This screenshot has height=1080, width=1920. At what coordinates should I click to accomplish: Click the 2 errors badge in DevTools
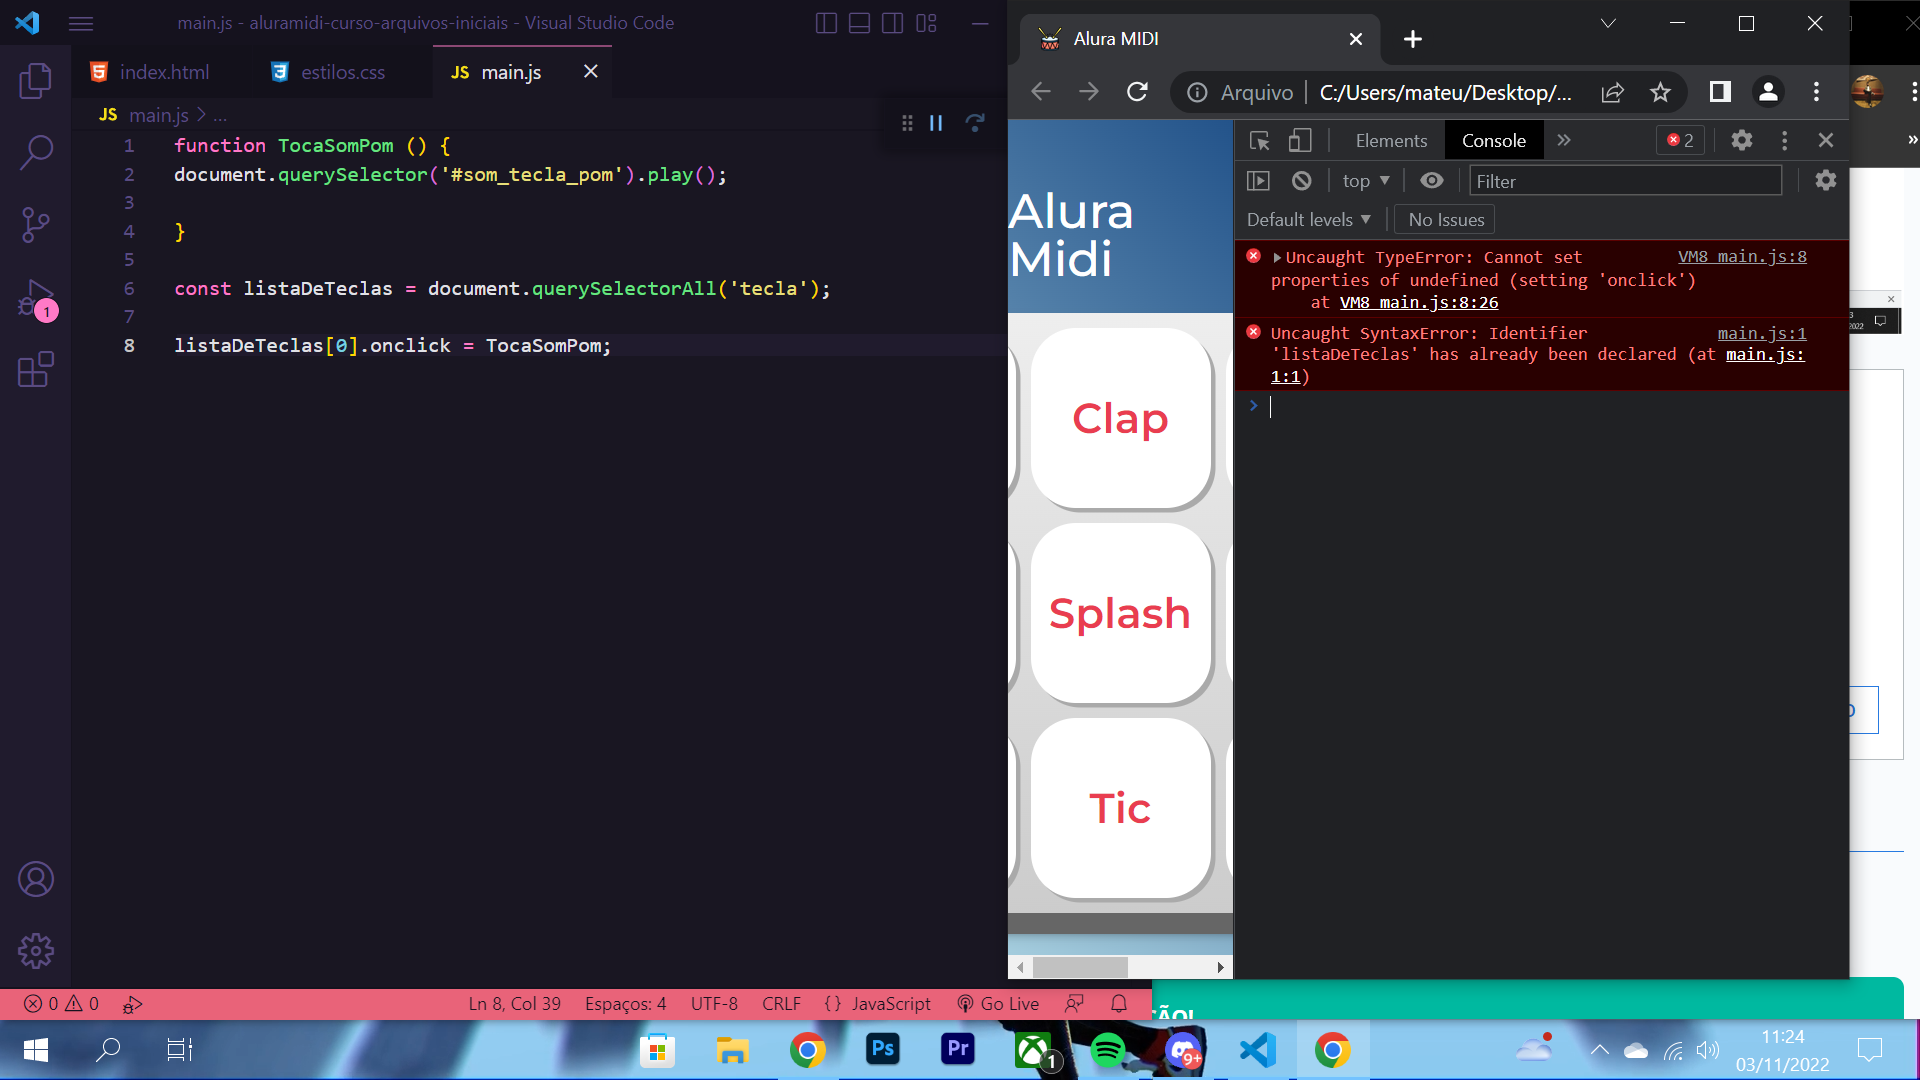pos(1680,141)
